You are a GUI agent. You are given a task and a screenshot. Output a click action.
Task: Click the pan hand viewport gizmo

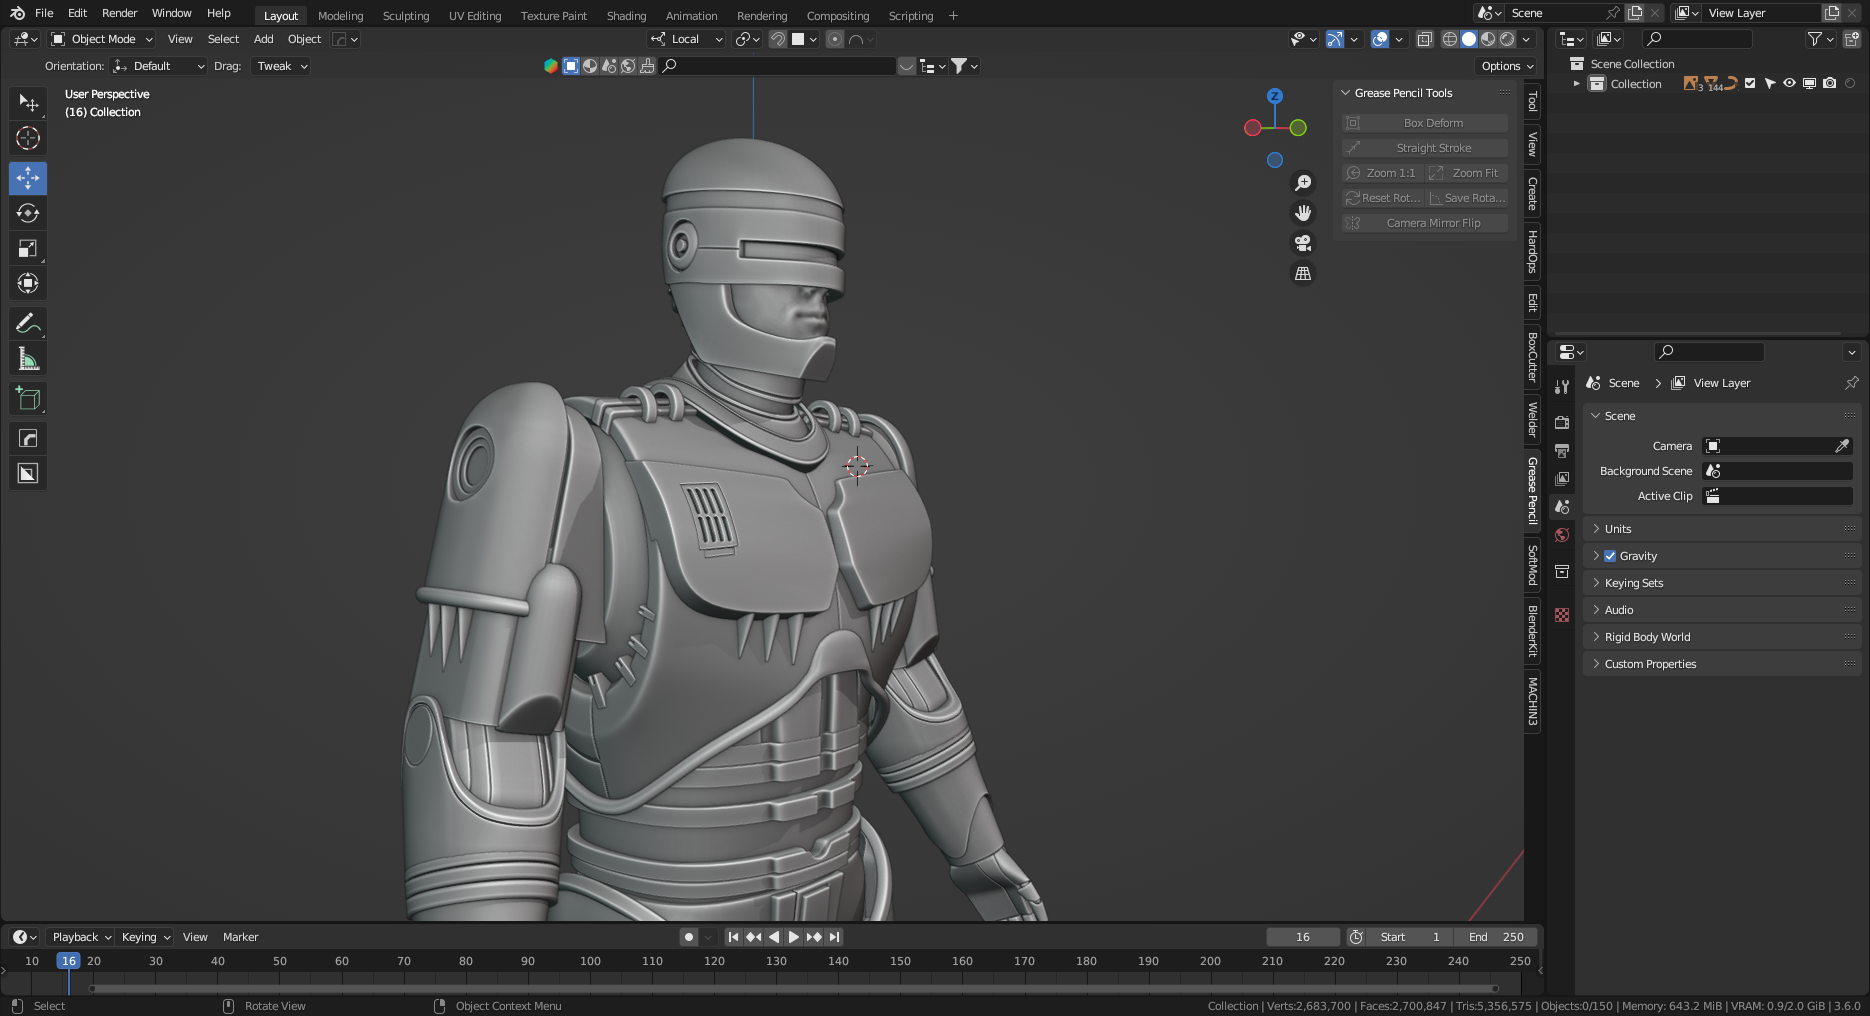tap(1303, 213)
